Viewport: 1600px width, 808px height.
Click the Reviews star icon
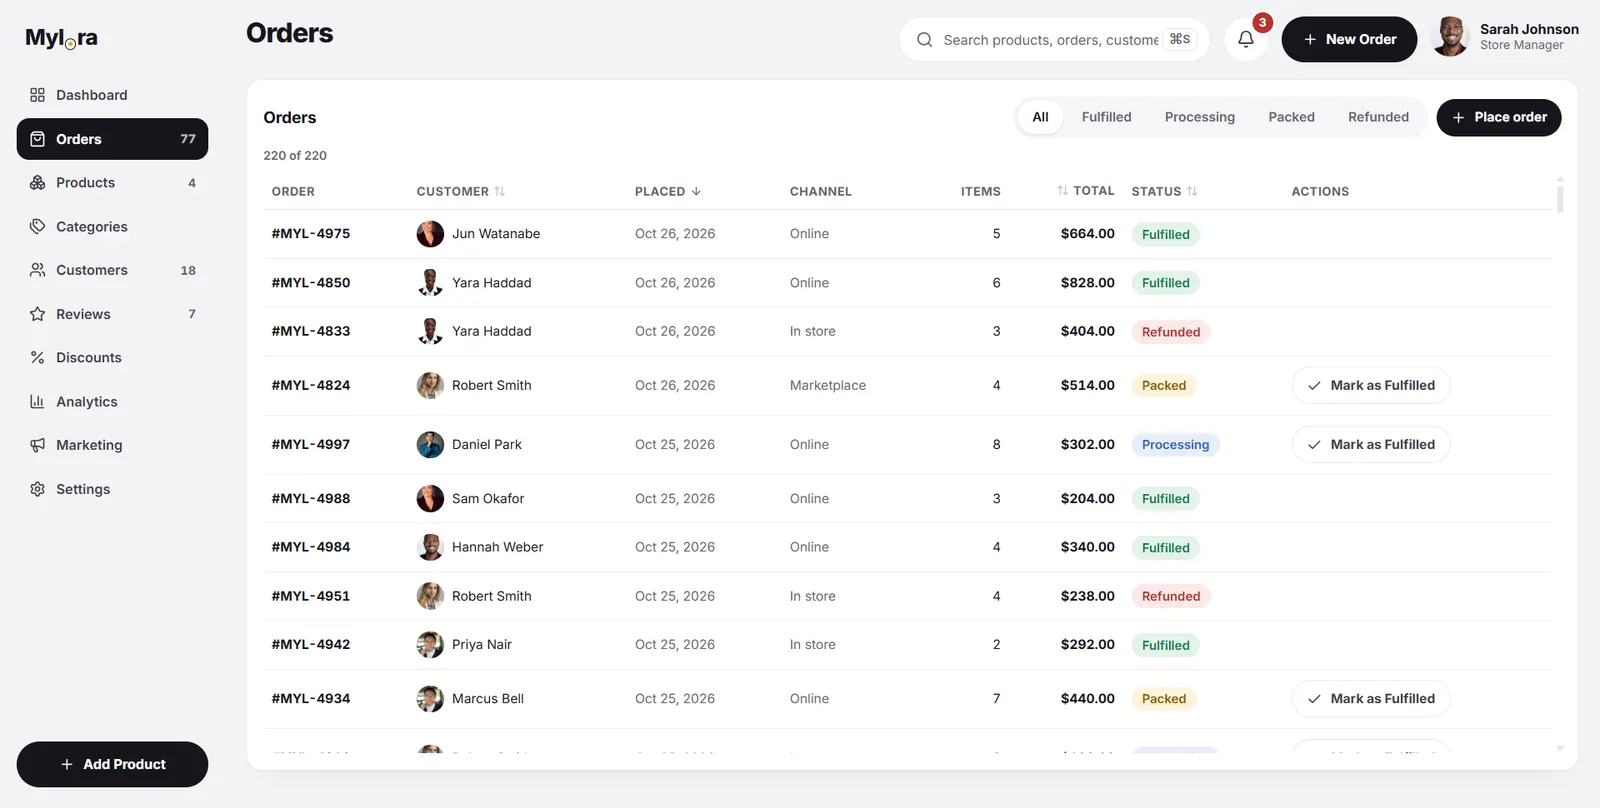pyautogui.click(x=37, y=314)
